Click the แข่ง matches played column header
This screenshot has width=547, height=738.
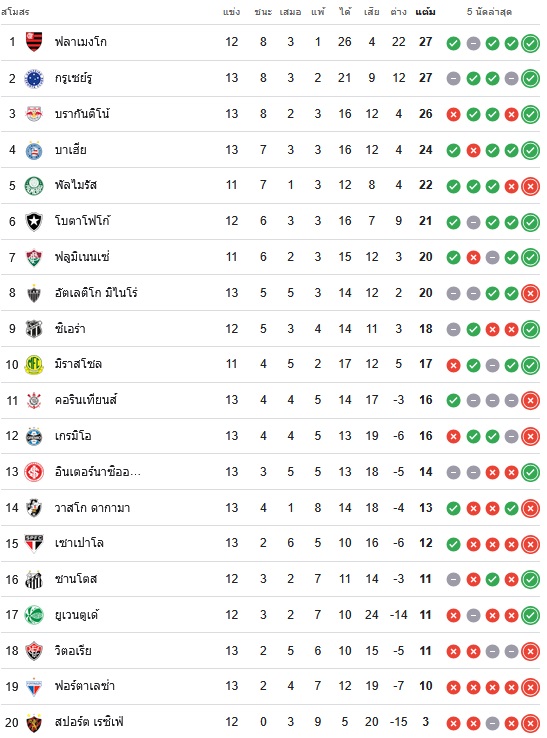tap(232, 12)
